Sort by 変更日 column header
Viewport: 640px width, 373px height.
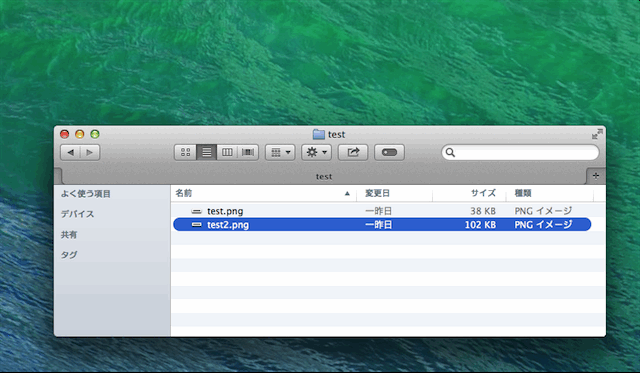pyautogui.click(x=394, y=193)
